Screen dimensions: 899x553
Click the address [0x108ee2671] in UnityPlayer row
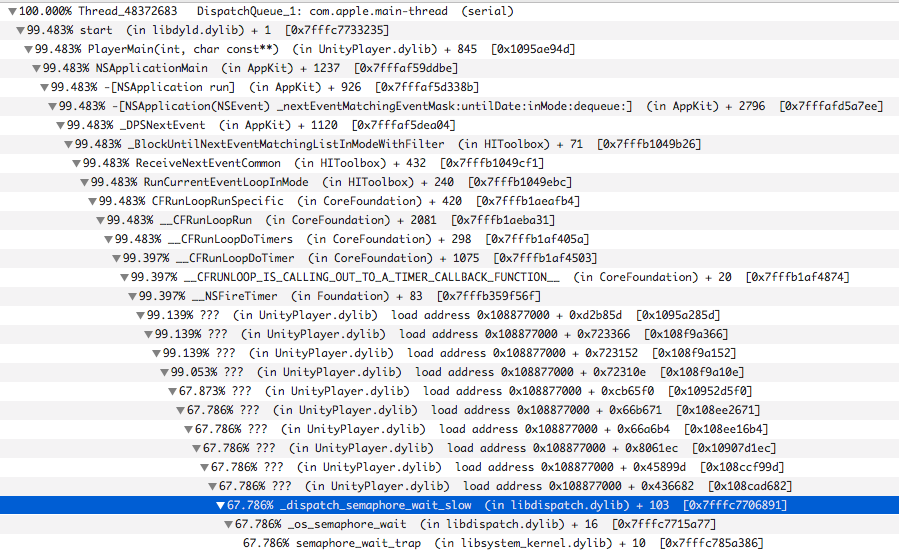(718, 410)
